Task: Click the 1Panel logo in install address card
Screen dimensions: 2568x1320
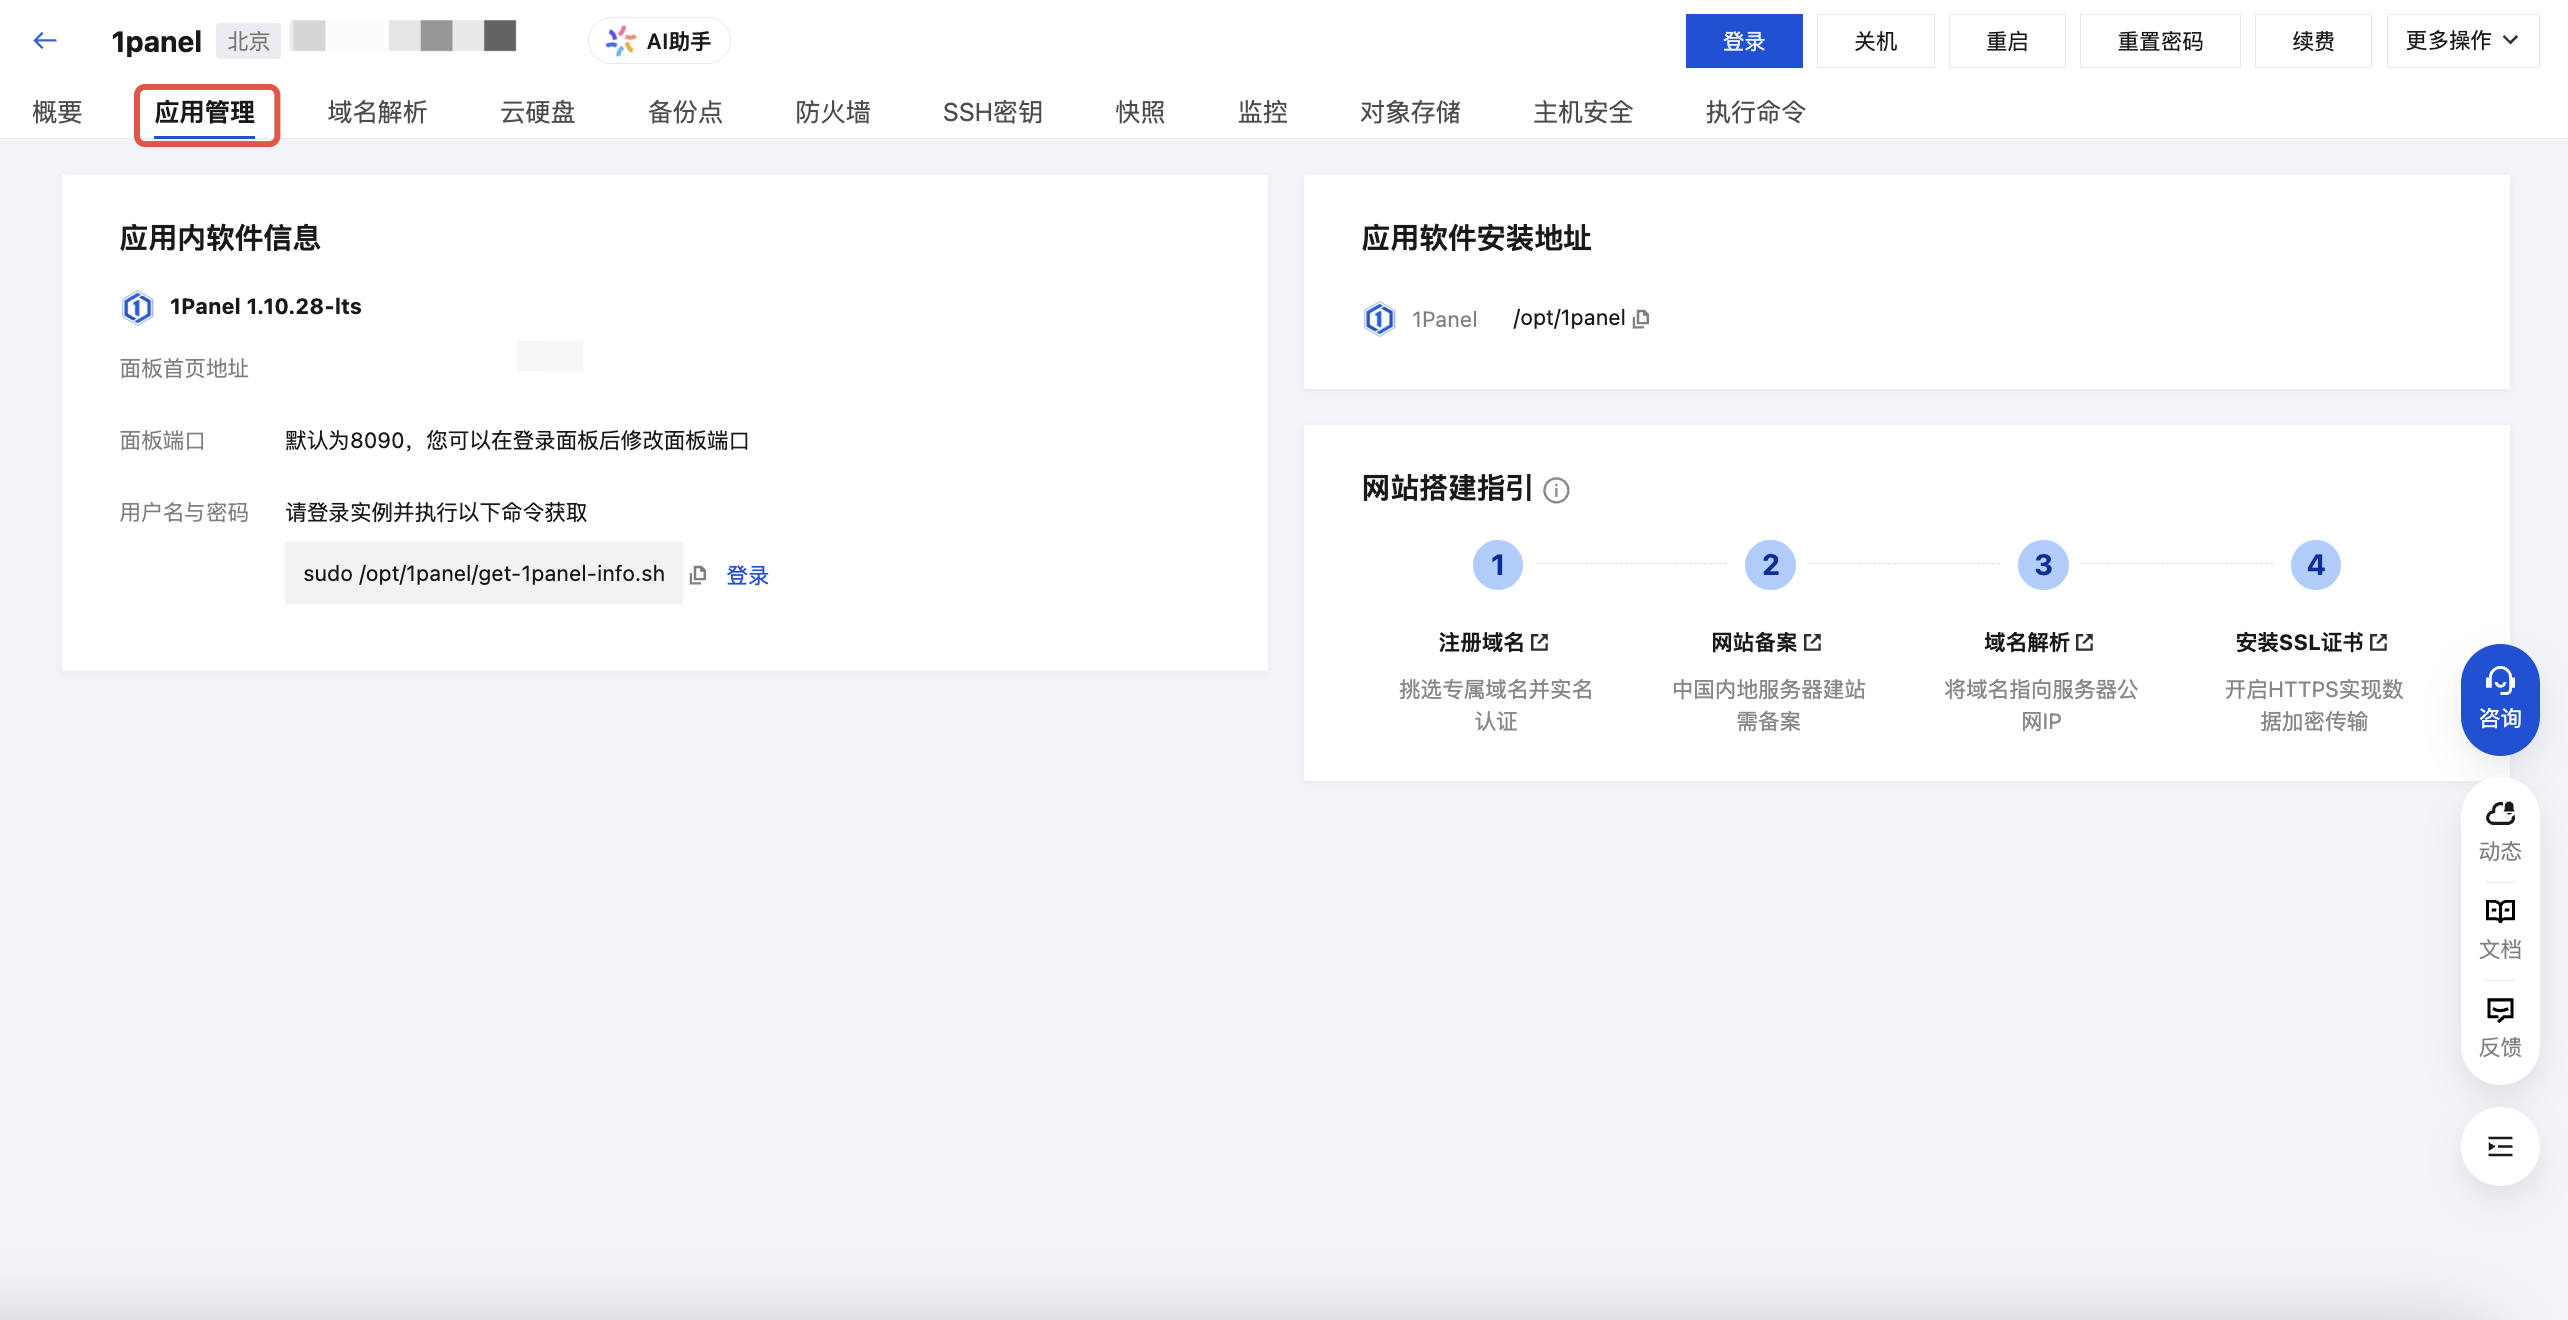Action: click(x=1379, y=319)
